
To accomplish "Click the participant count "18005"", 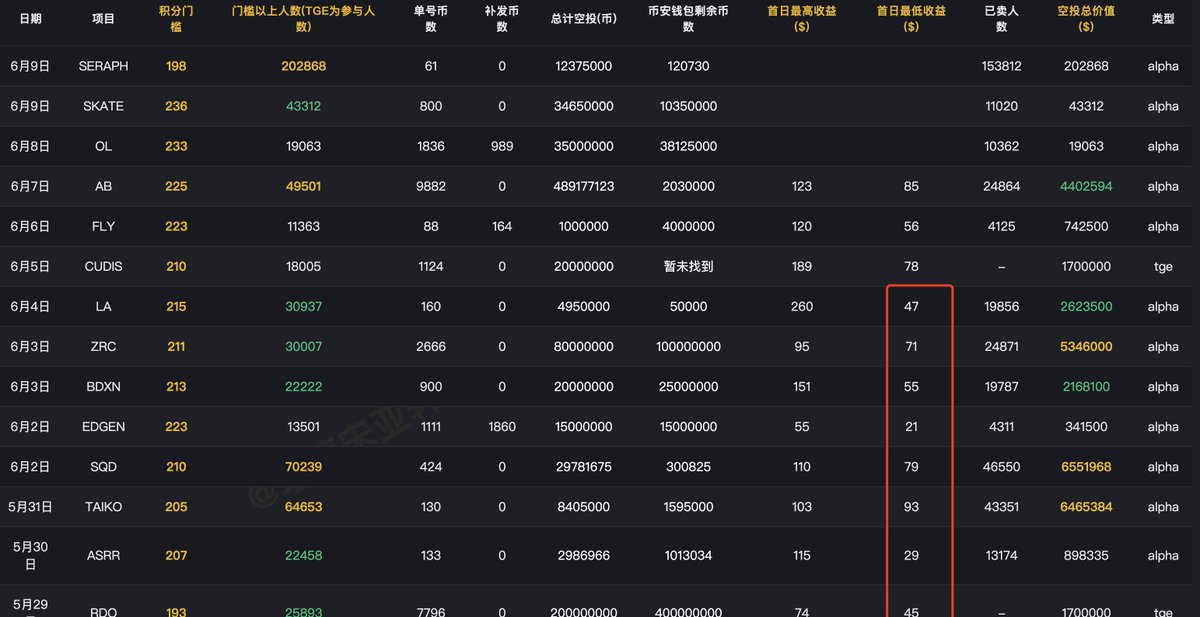I will pos(303,266).
